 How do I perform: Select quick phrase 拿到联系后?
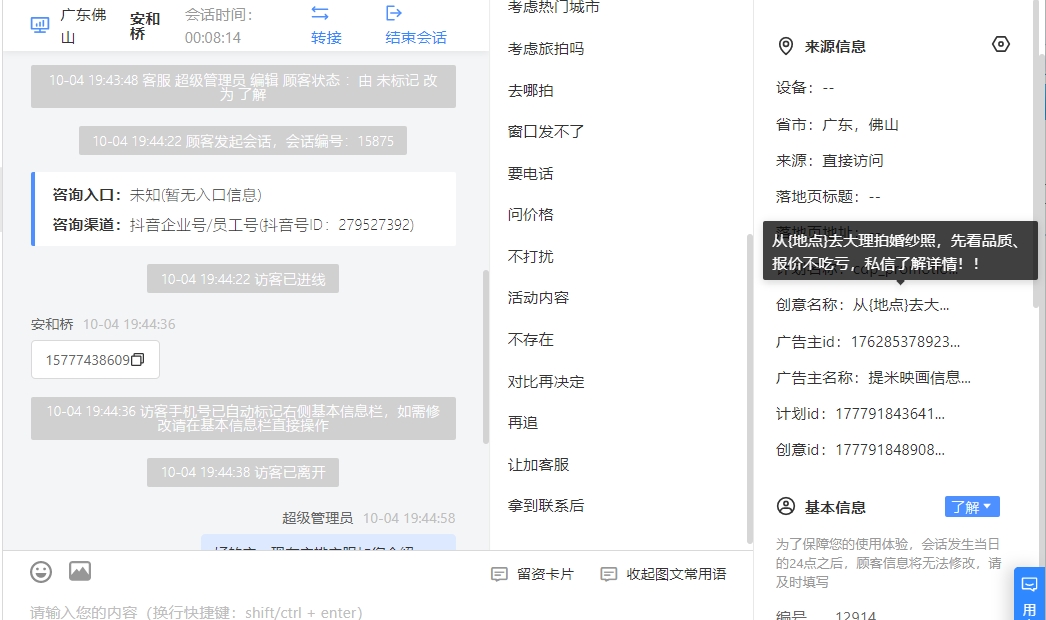[x=546, y=506]
